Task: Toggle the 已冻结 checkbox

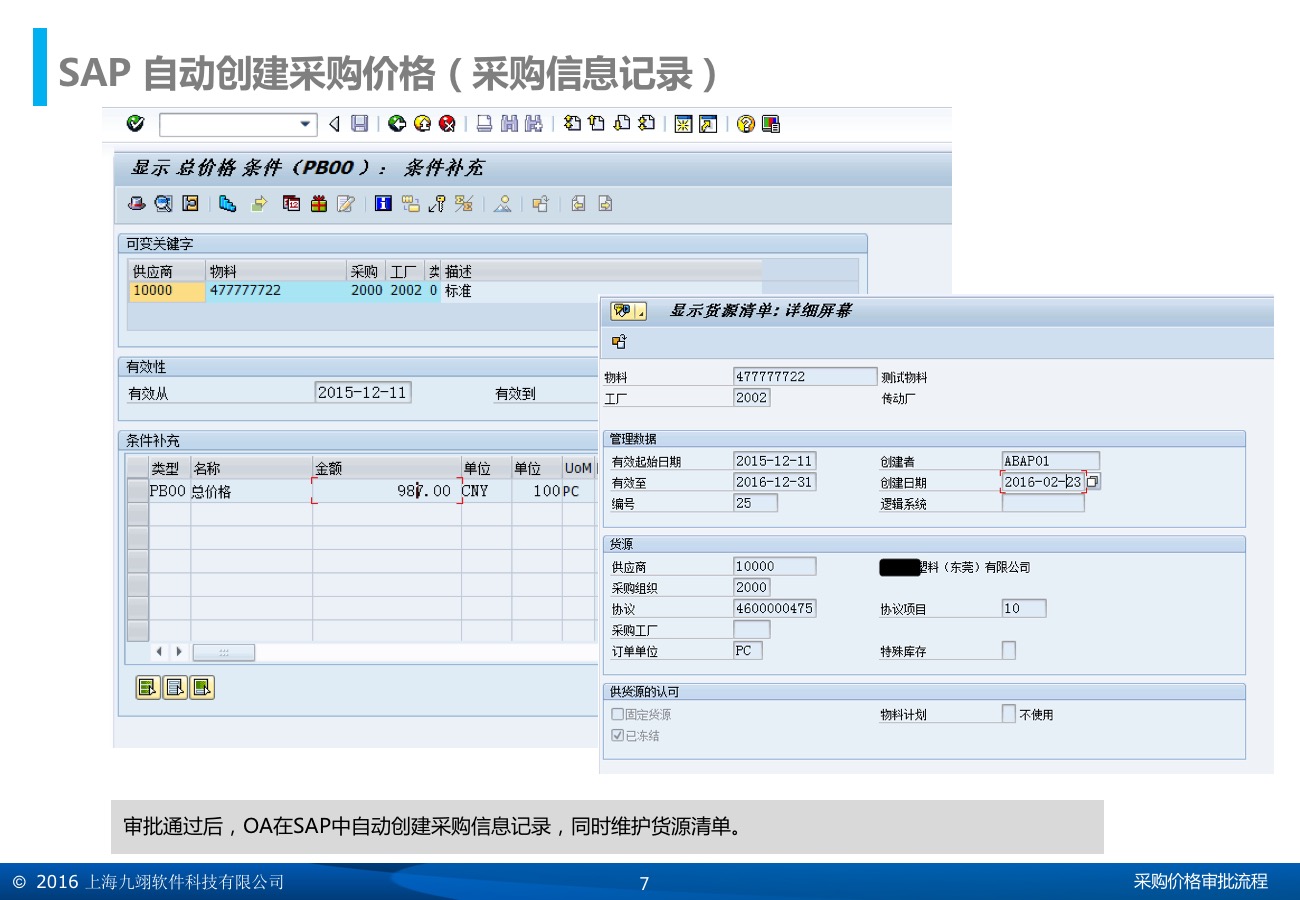Action: (x=618, y=735)
